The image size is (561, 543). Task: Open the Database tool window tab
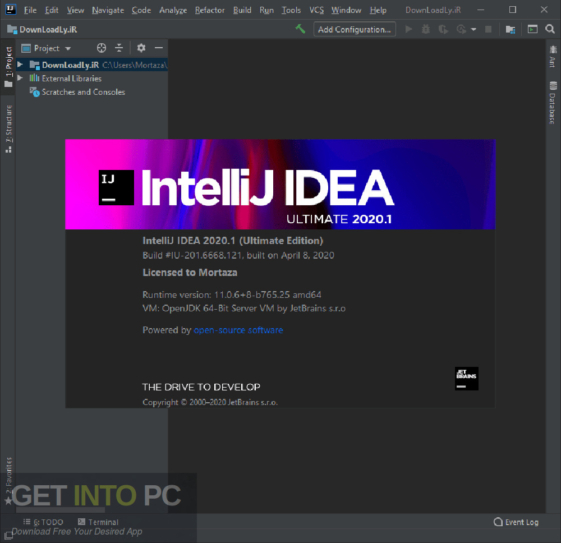coord(553,103)
